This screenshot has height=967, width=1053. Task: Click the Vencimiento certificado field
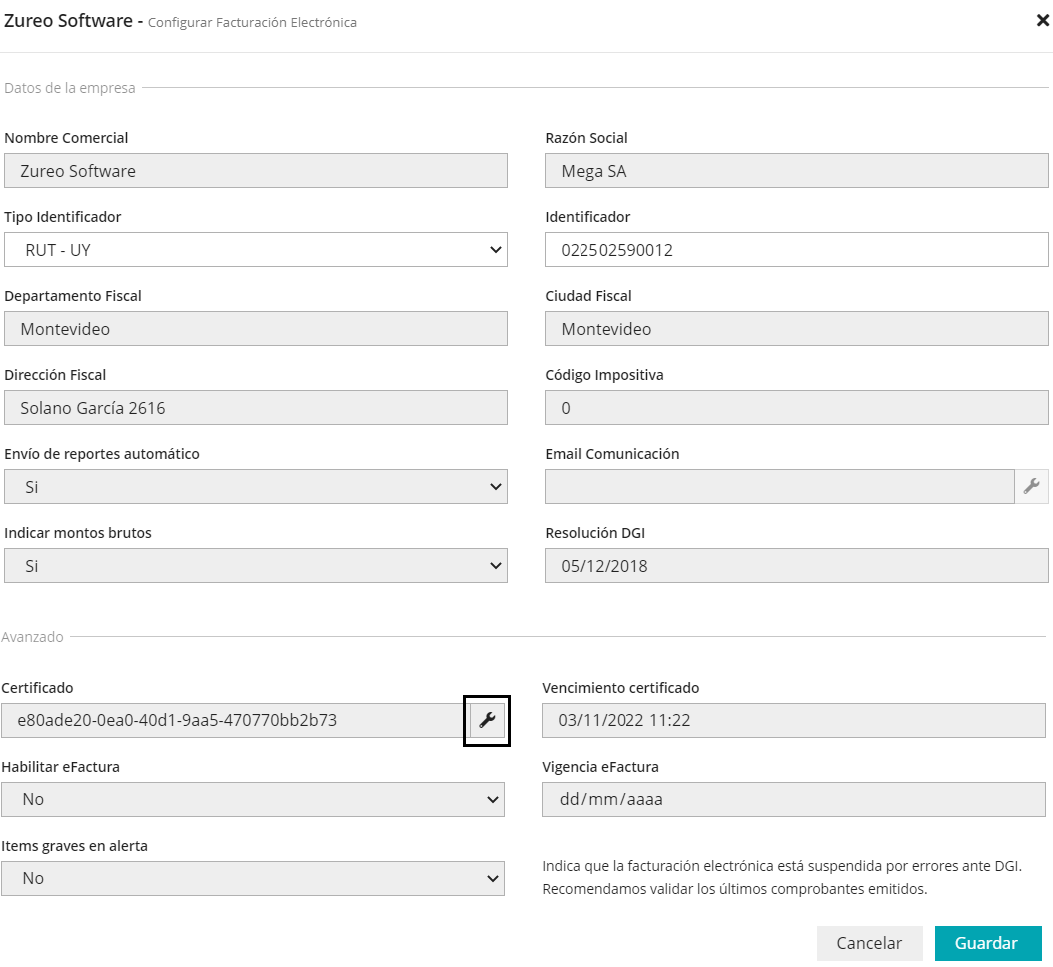(x=794, y=720)
